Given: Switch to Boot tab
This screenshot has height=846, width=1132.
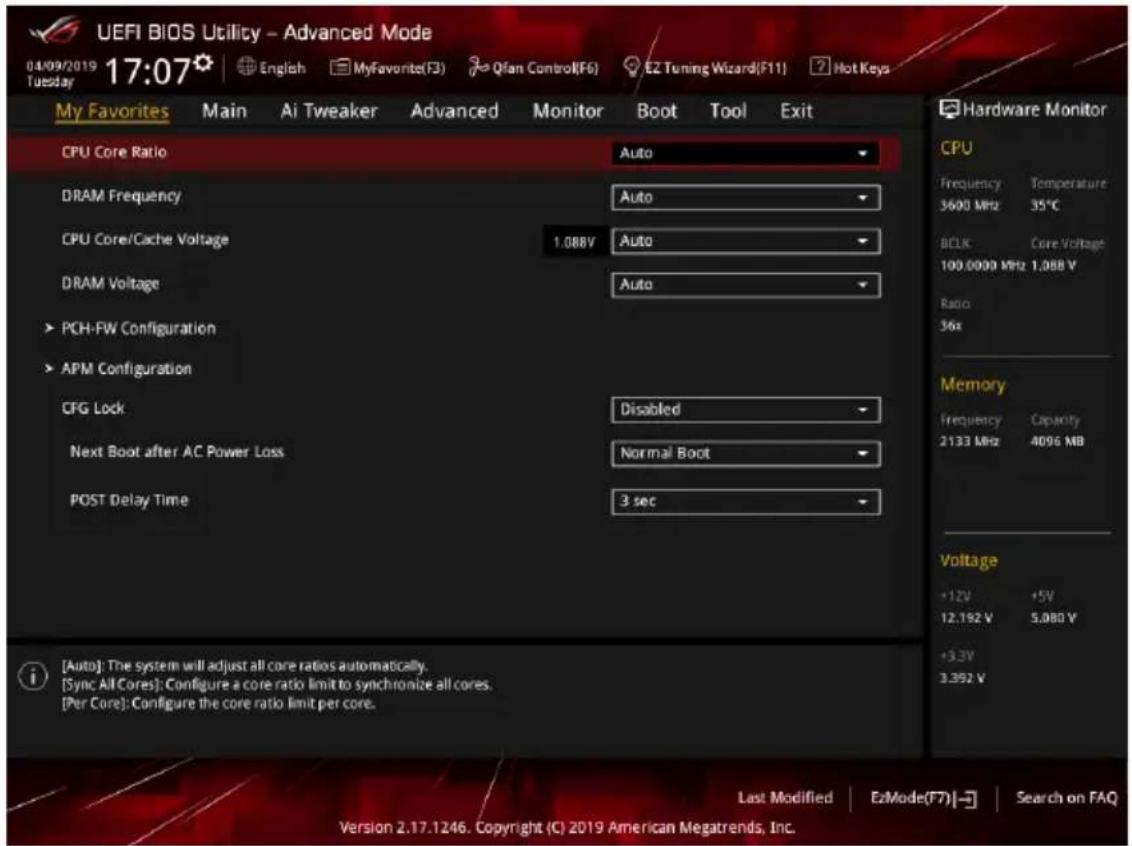Looking at the screenshot, I should [x=657, y=111].
